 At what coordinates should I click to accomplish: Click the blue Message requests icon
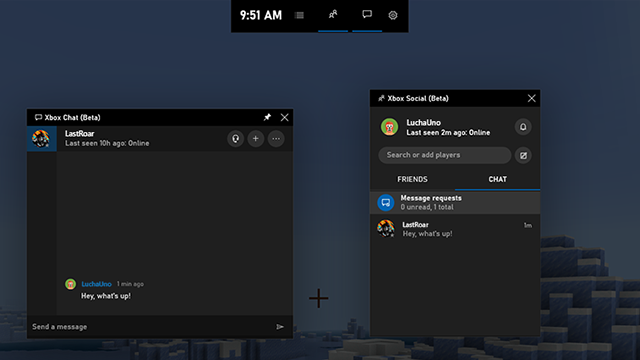click(386, 202)
